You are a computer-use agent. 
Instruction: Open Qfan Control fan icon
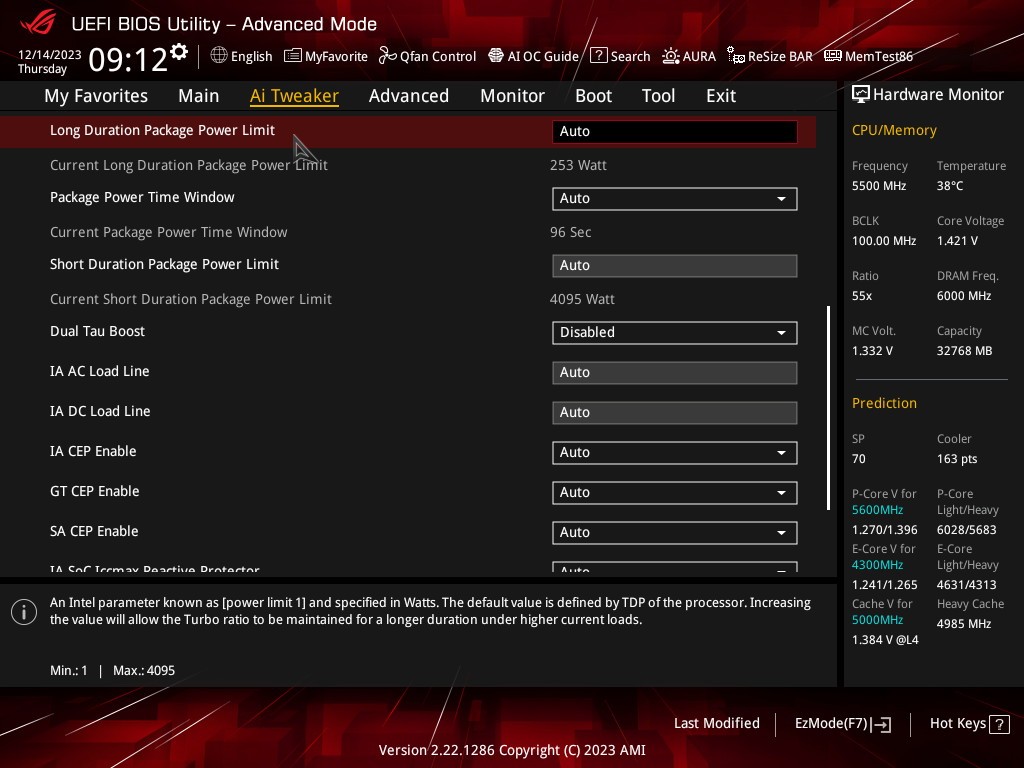click(388, 56)
